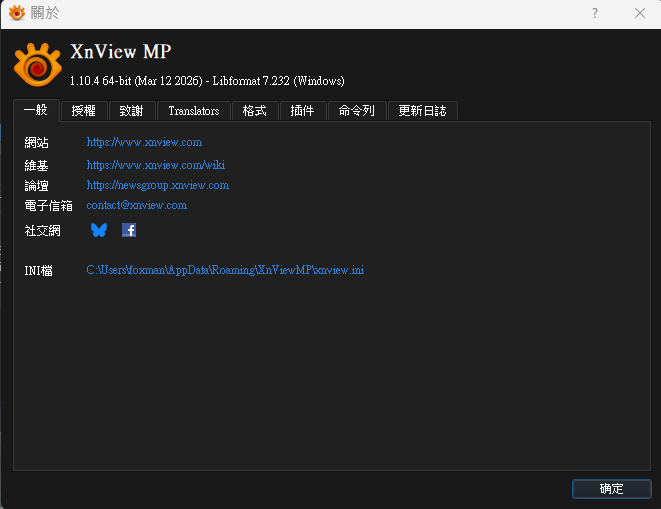The image size is (661, 509).
Task: Open the Bluesky butterfly social icon
Action: point(99,230)
